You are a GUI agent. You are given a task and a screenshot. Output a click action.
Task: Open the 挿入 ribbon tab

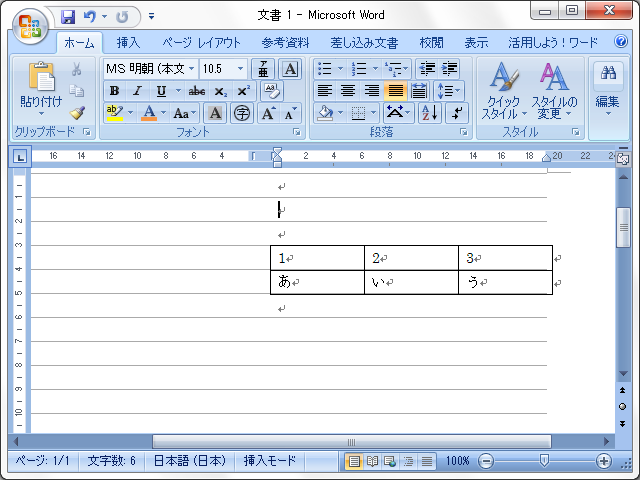[128, 43]
